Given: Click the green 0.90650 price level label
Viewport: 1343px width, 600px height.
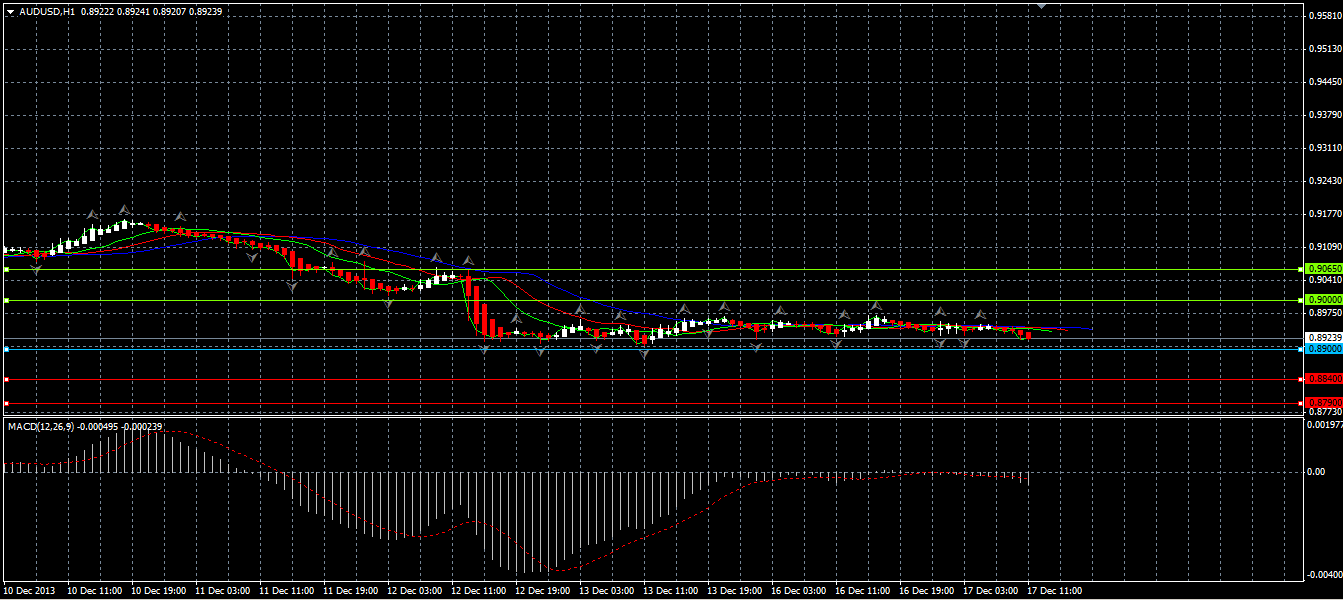Looking at the screenshot, I should tap(1325, 269).
